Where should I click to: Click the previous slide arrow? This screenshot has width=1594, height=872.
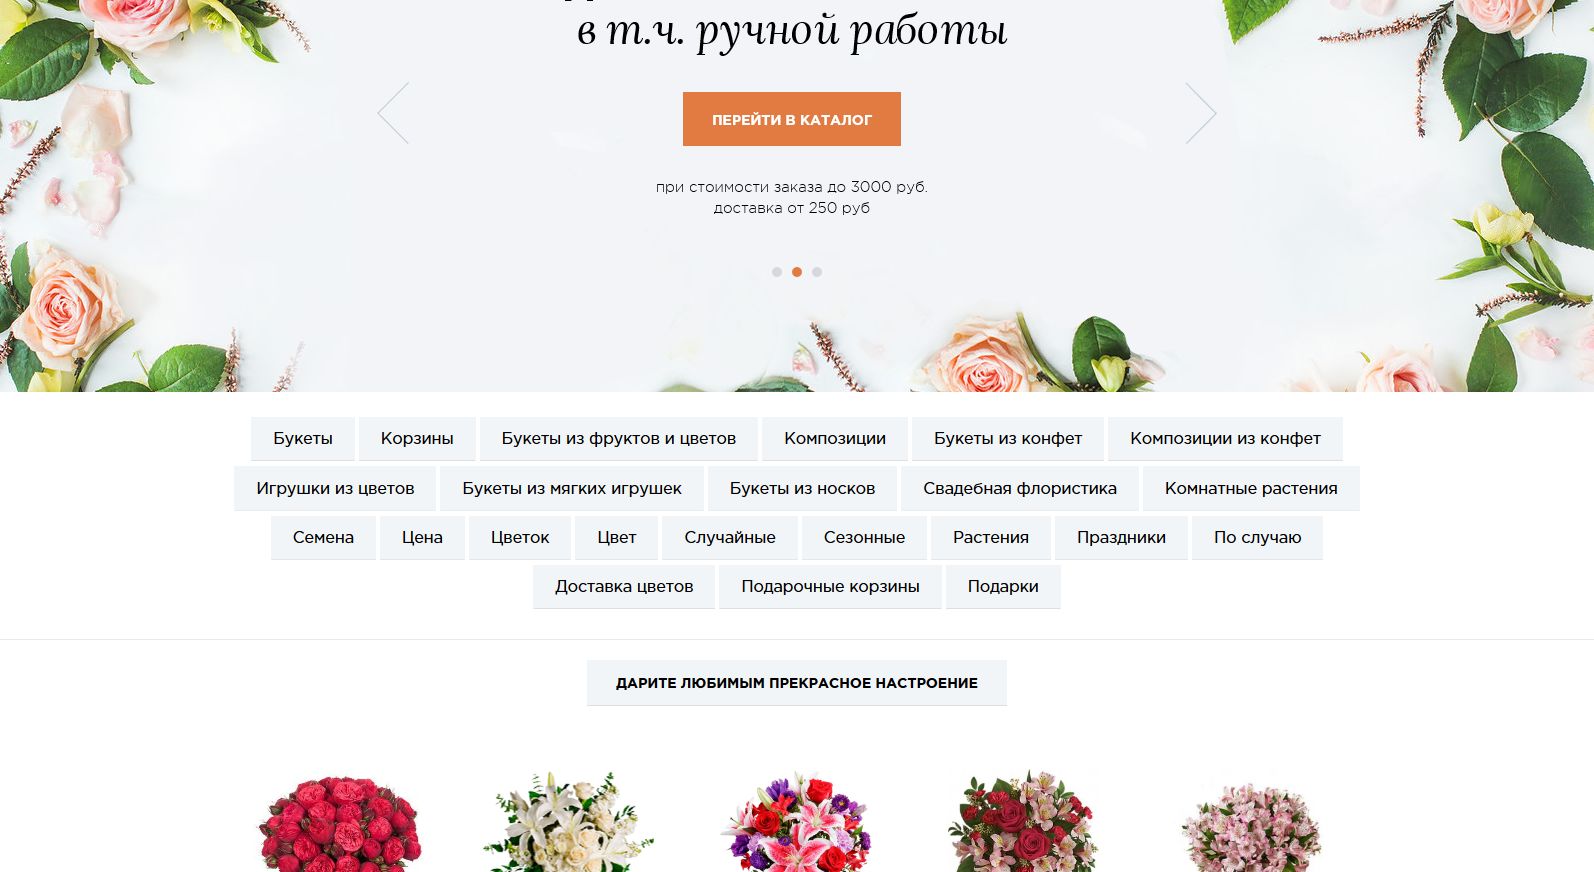point(393,113)
